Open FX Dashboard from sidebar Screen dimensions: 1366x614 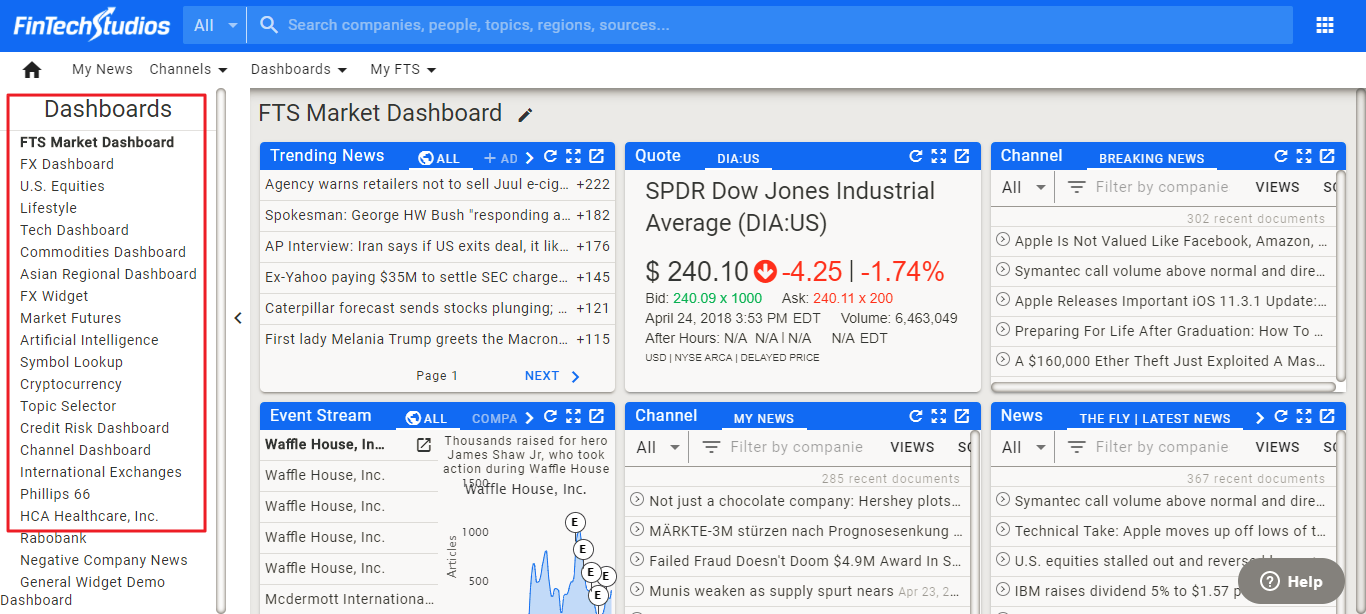coord(67,164)
